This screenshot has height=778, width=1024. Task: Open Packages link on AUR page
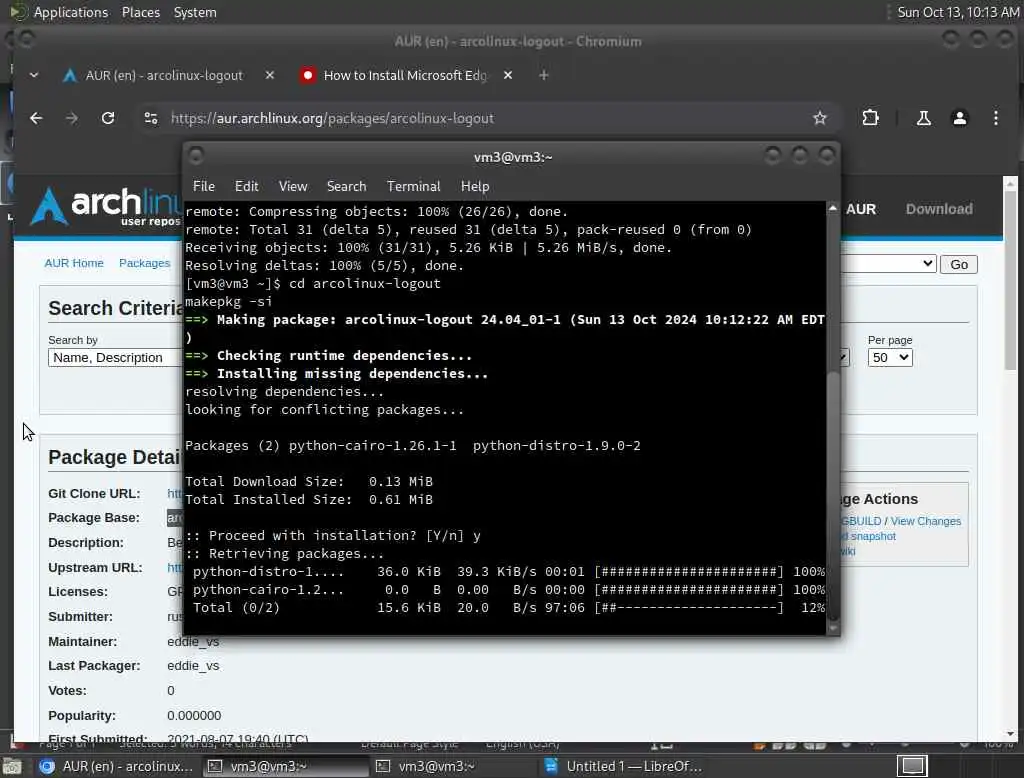[144, 263]
